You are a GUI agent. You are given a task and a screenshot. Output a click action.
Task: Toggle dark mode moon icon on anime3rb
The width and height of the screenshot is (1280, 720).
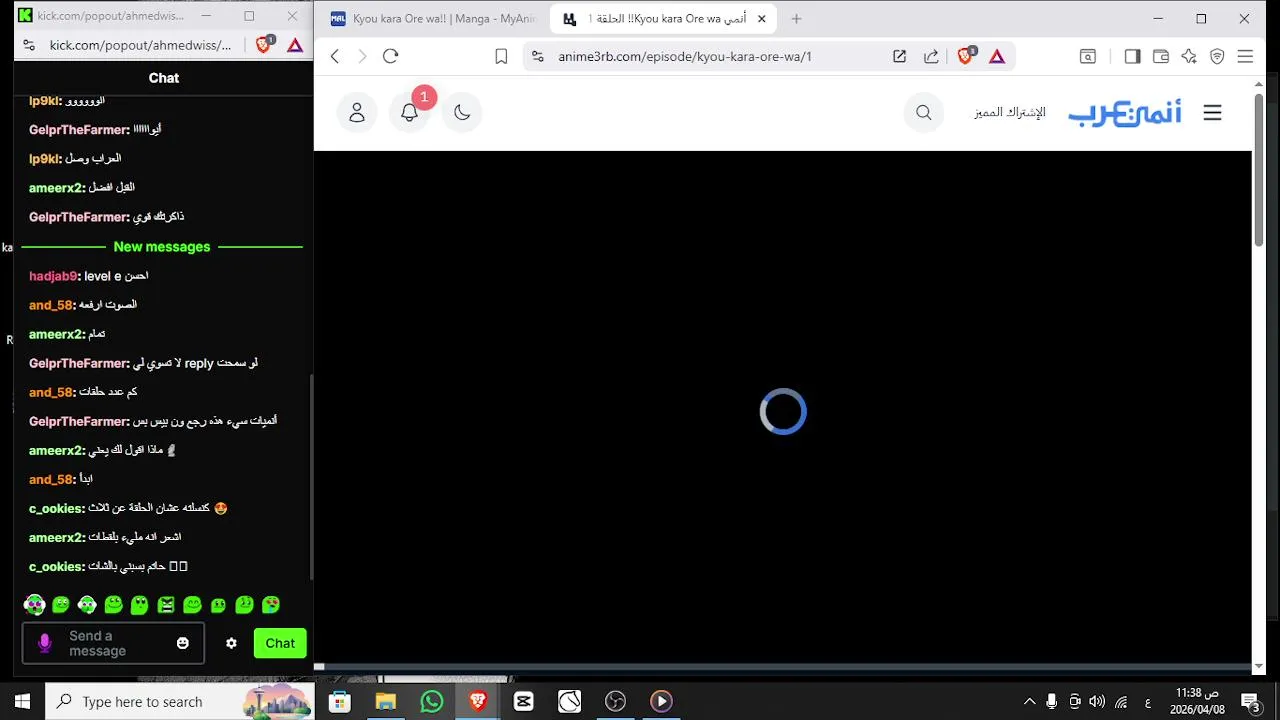pos(462,113)
